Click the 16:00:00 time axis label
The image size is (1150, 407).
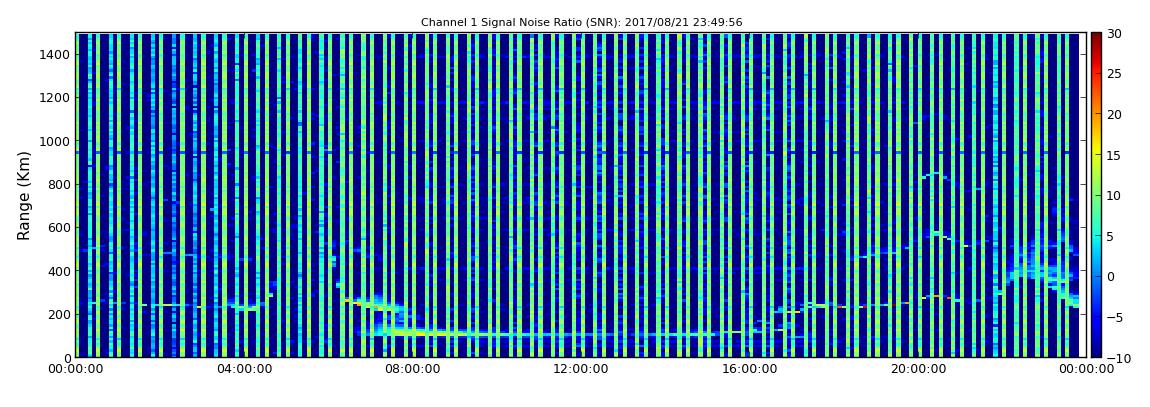coord(748,370)
